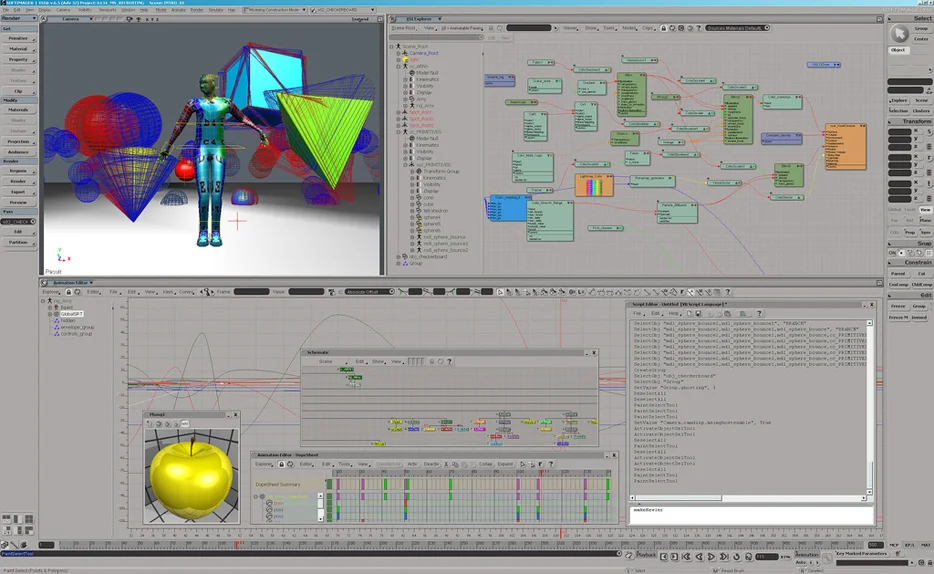Open help icon in Schematic window
The width and height of the screenshot is (934, 574).
449,361
